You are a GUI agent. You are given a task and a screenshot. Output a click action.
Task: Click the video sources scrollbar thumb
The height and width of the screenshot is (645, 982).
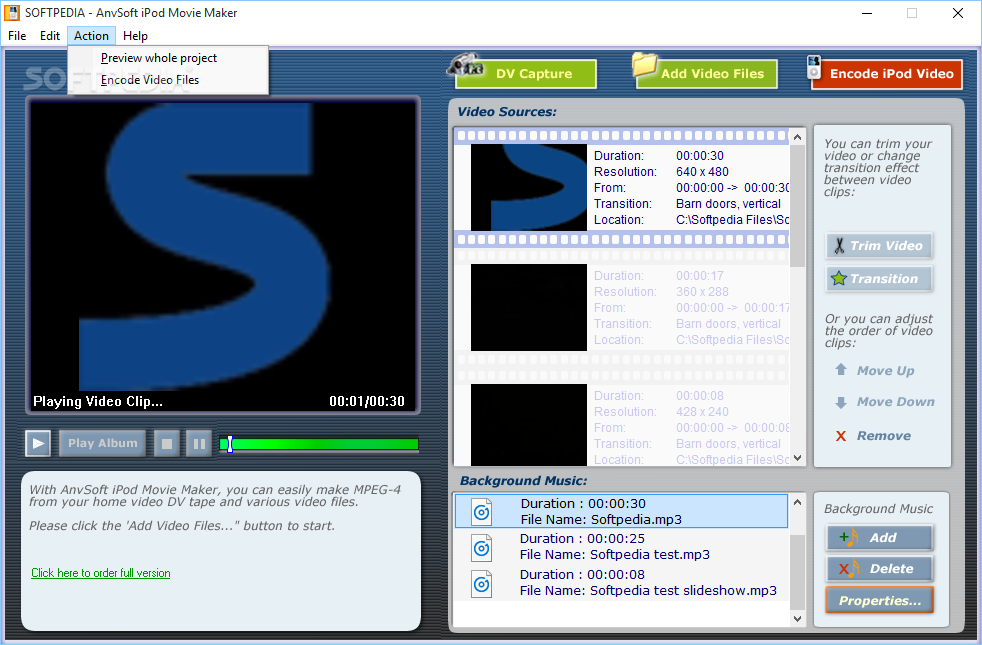(797, 206)
